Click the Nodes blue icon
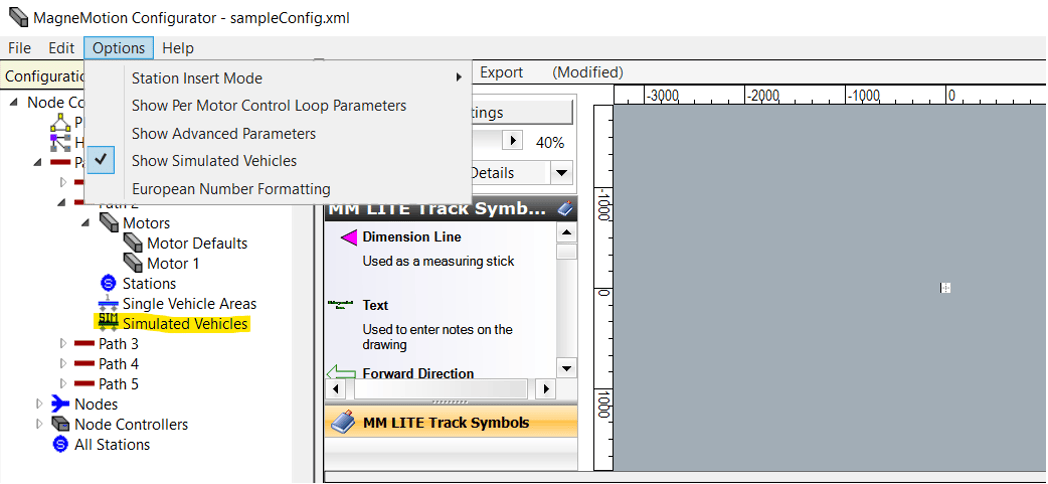1048x484 pixels. click(x=61, y=404)
